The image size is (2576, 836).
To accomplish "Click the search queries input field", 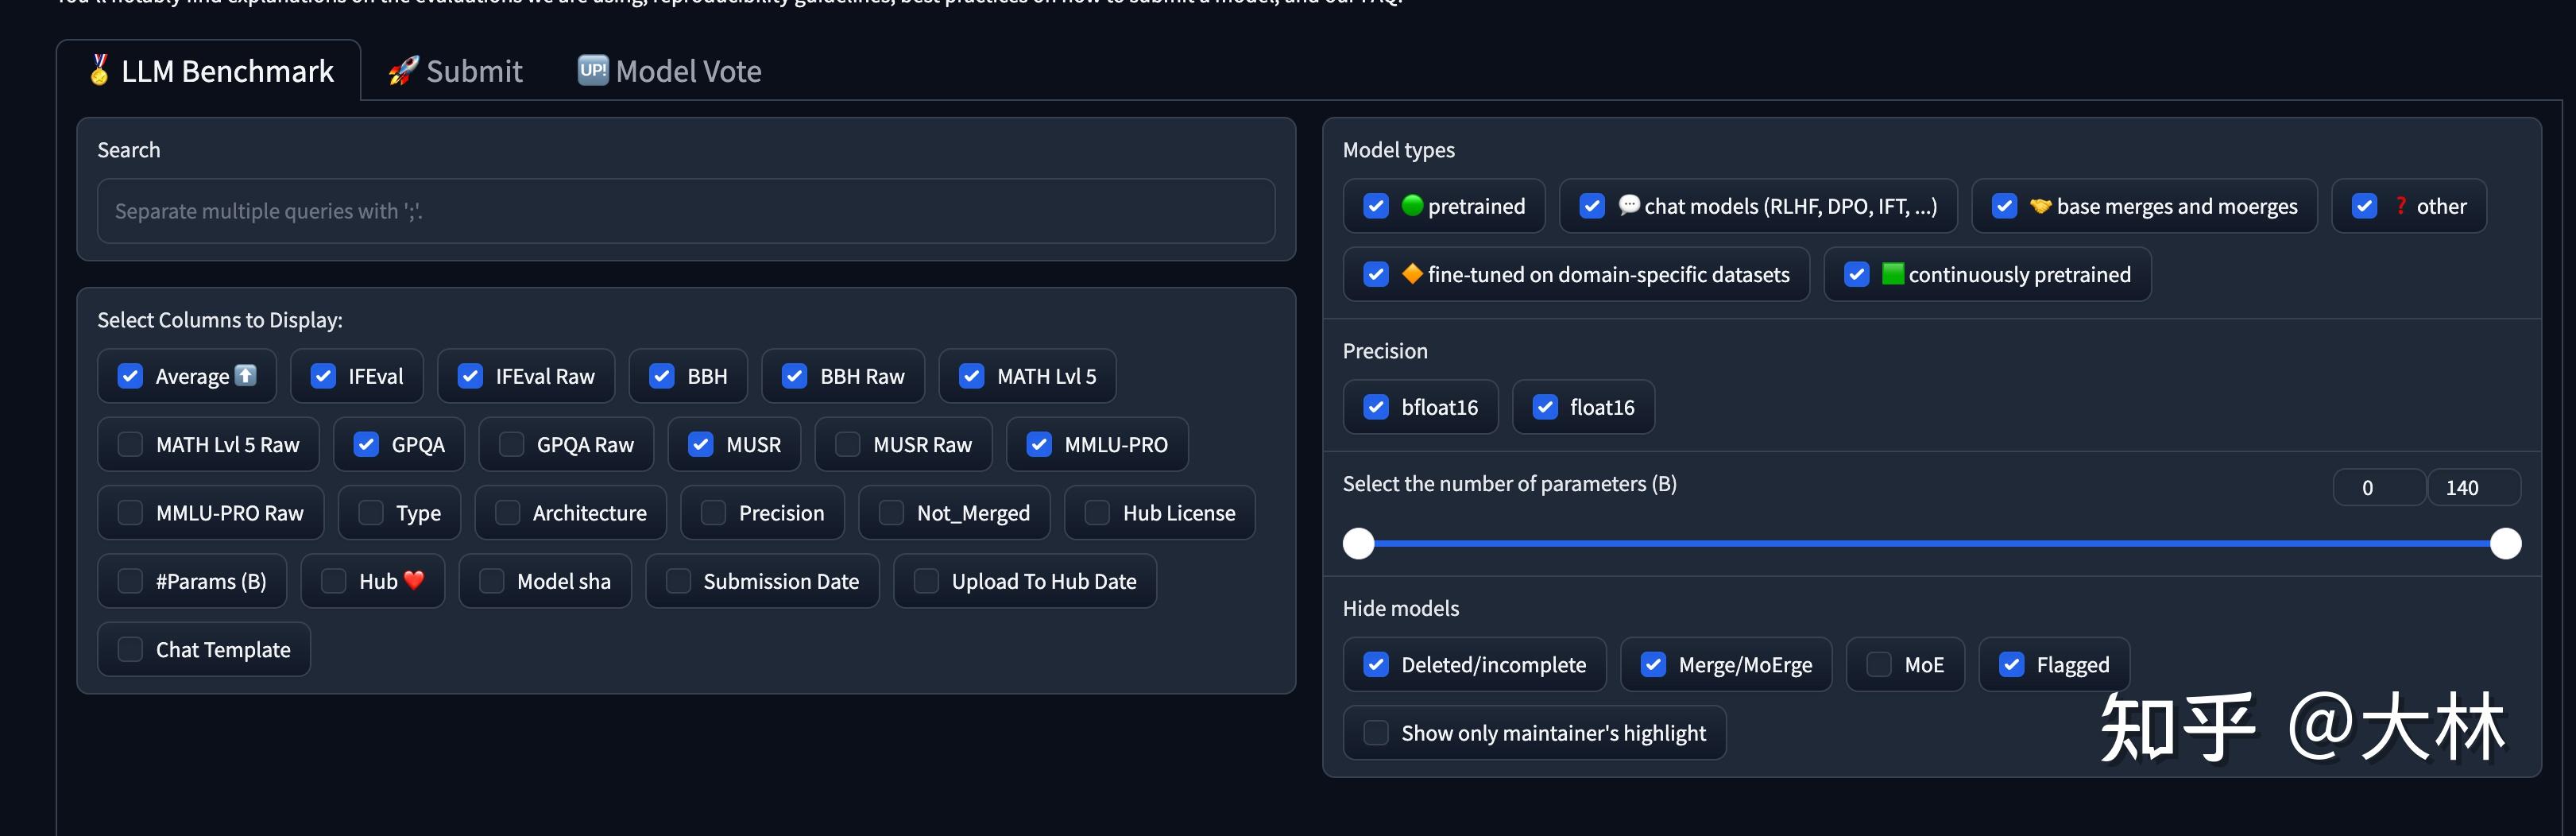I will coord(685,211).
